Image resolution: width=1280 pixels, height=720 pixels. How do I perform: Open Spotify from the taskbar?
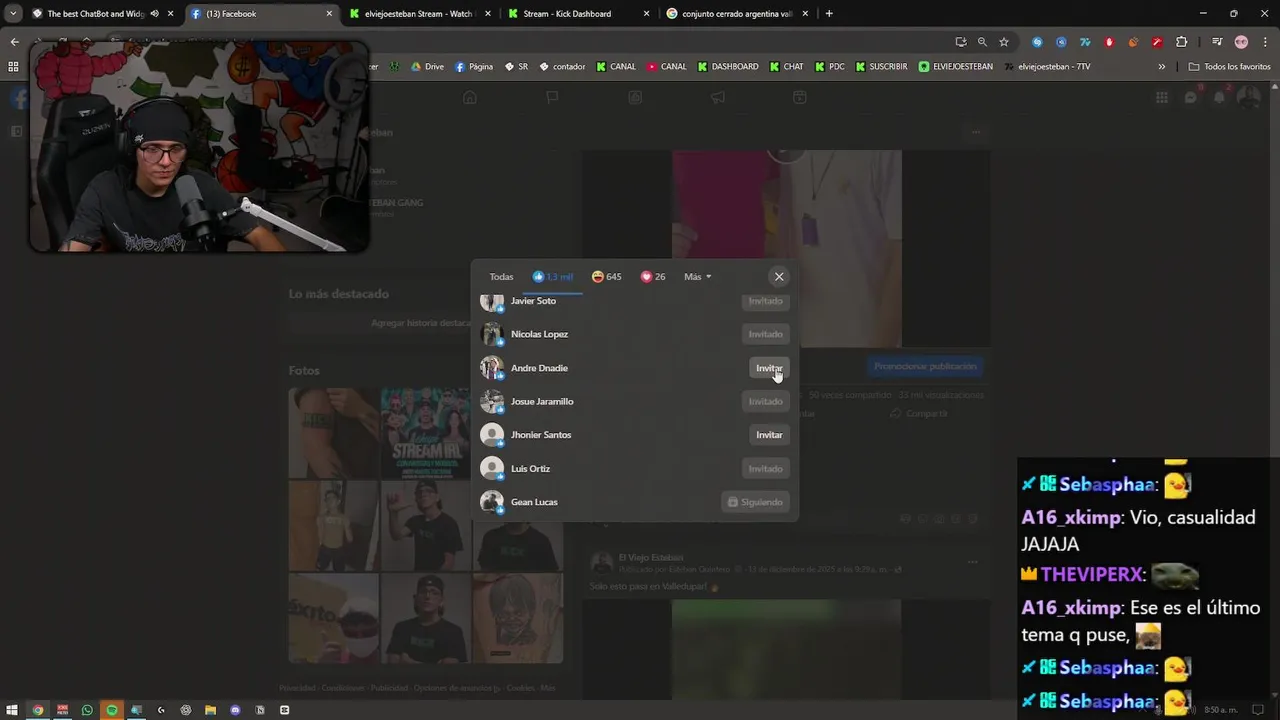(x=112, y=710)
